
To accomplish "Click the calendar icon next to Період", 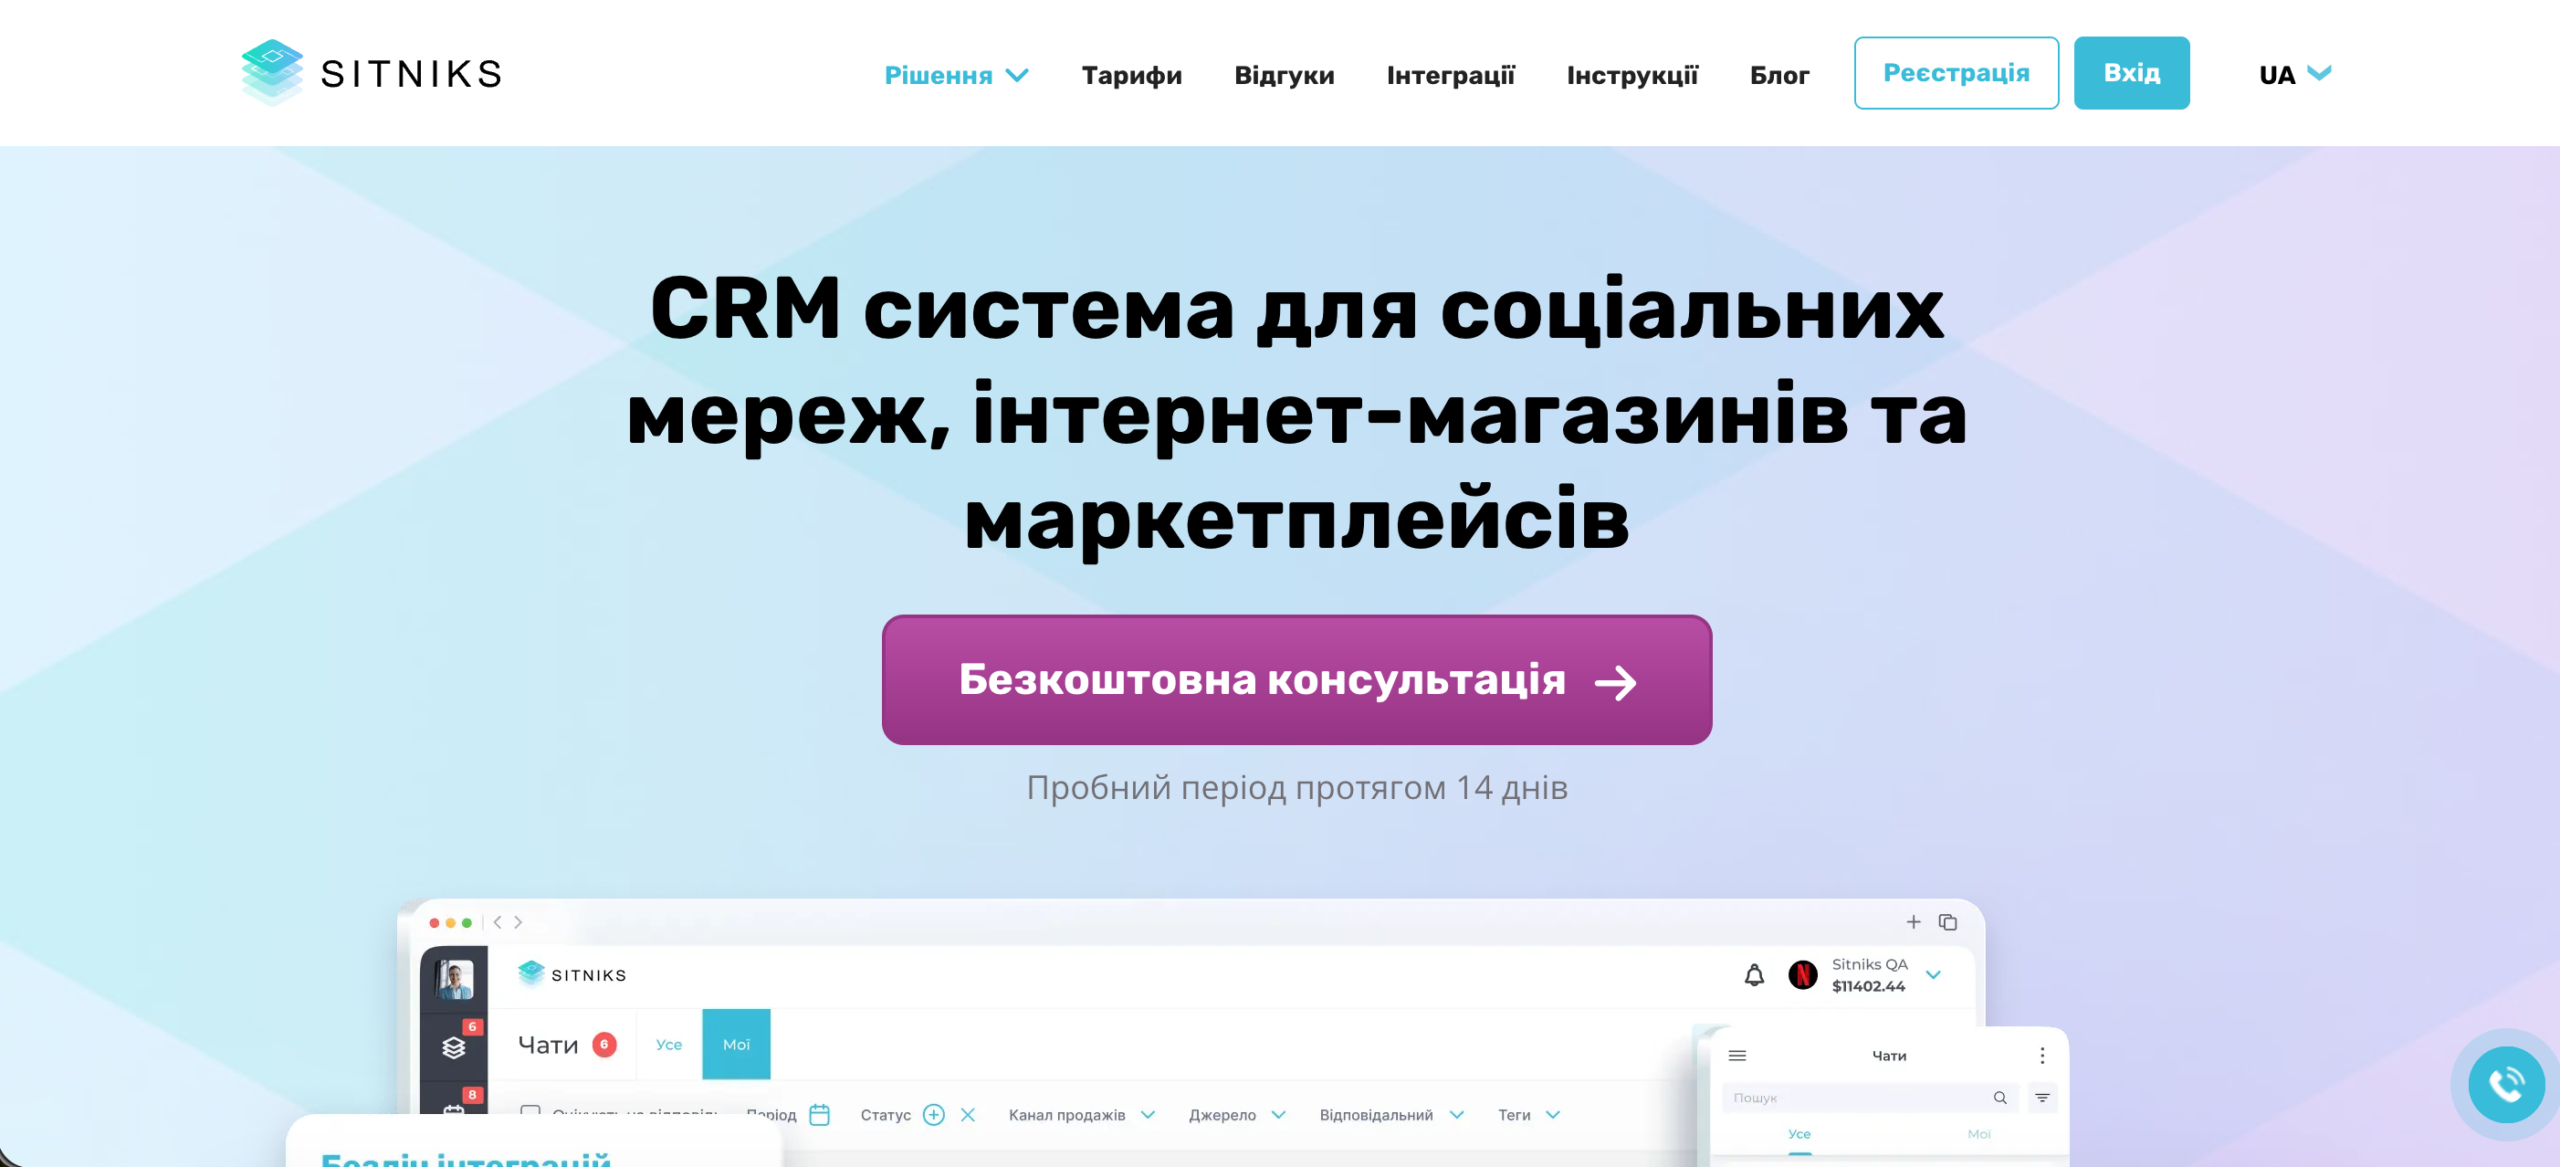I will coord(820,1114).
